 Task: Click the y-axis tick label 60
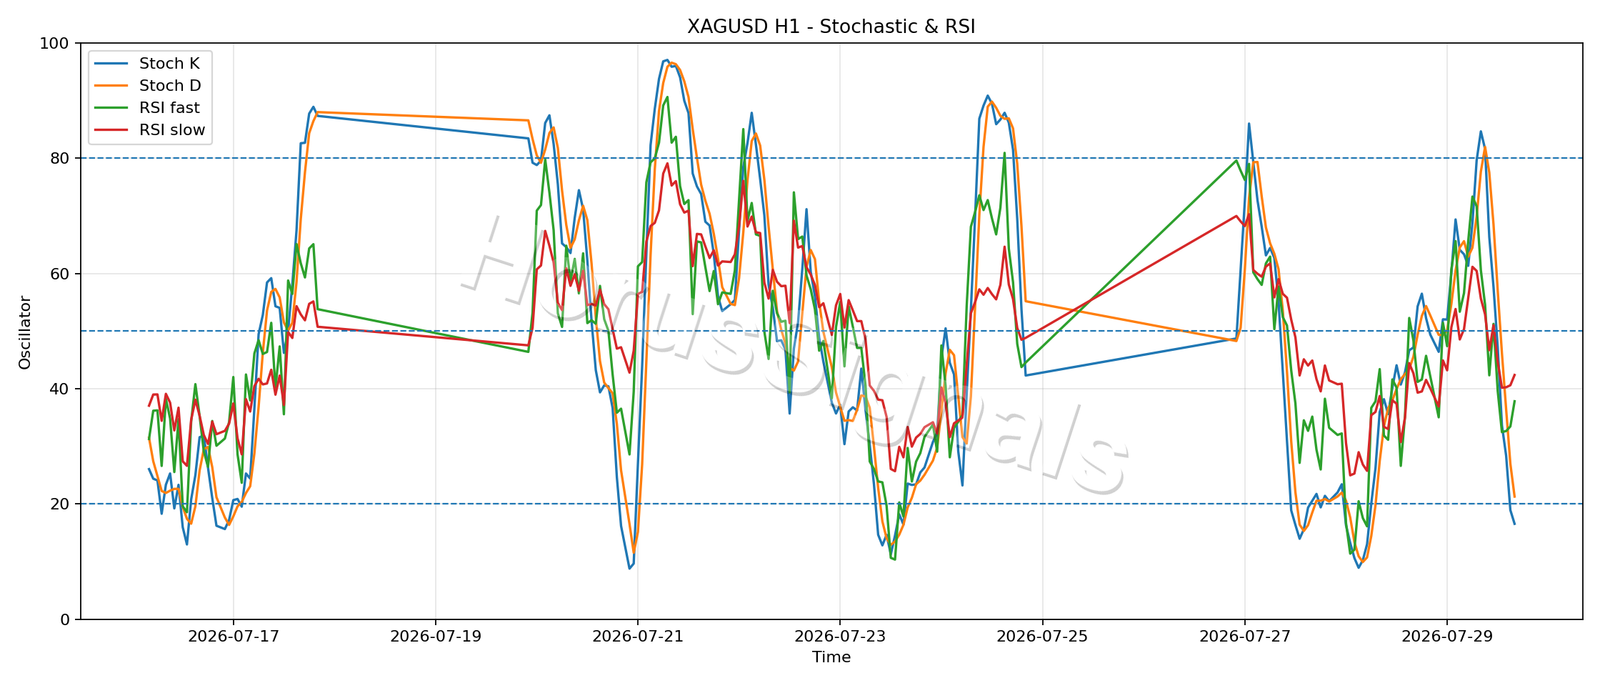(x=60, y=274)
